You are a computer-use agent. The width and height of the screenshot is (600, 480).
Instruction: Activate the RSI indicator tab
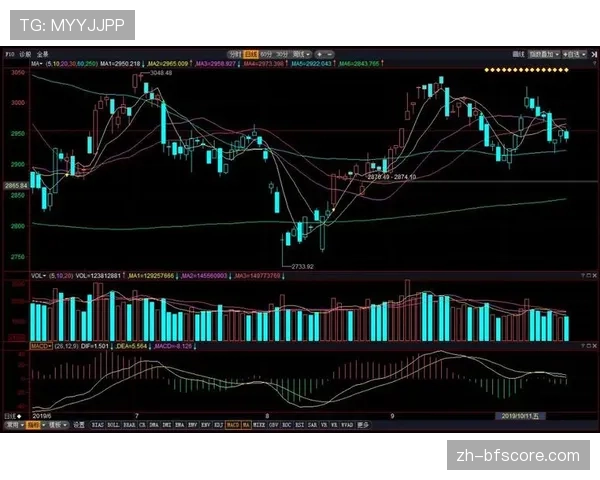coord(299,424)
